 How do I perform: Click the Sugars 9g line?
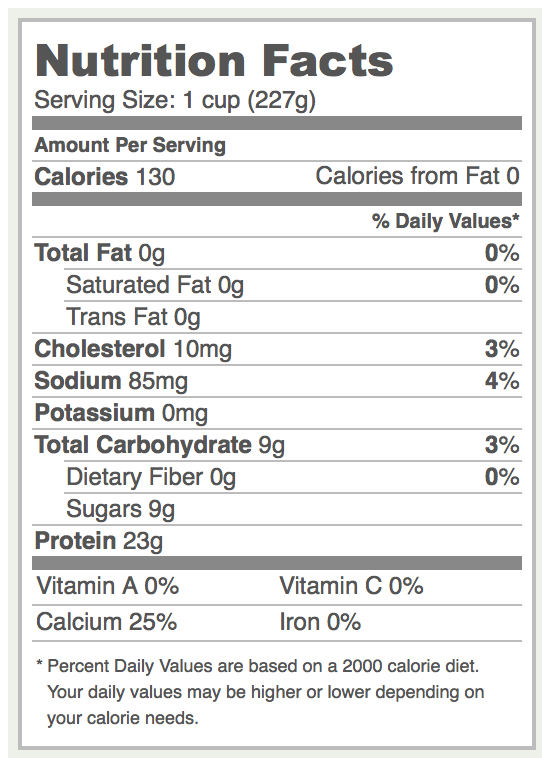(293, 509)
